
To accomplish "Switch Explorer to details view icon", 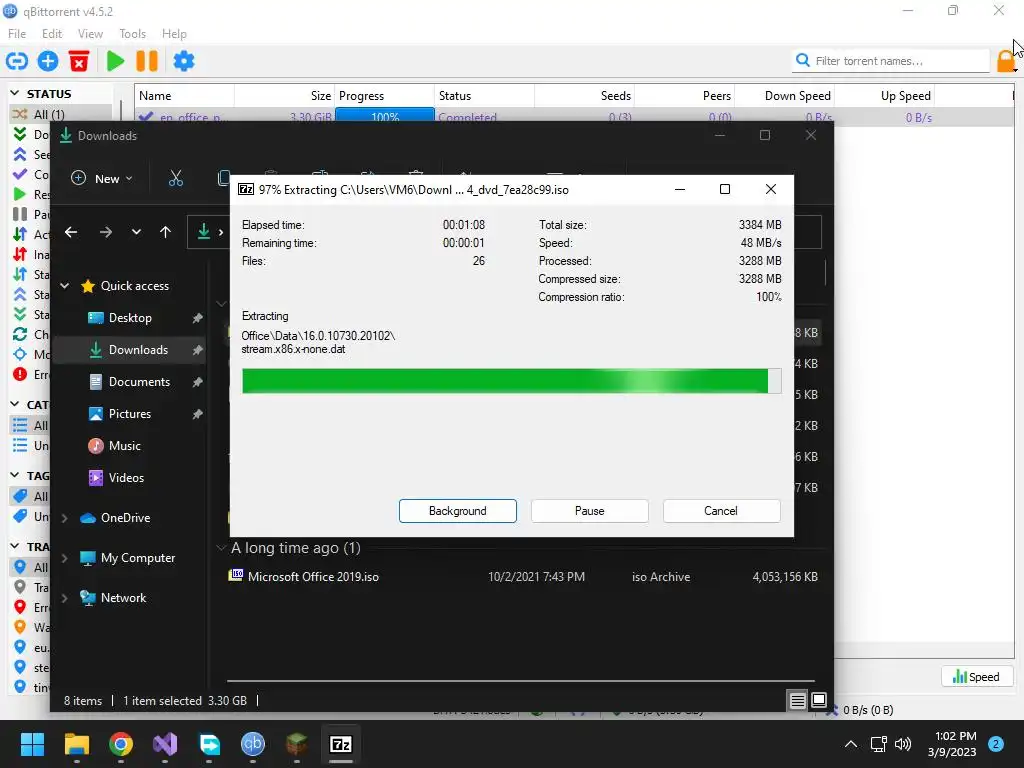I will [797, 701].
